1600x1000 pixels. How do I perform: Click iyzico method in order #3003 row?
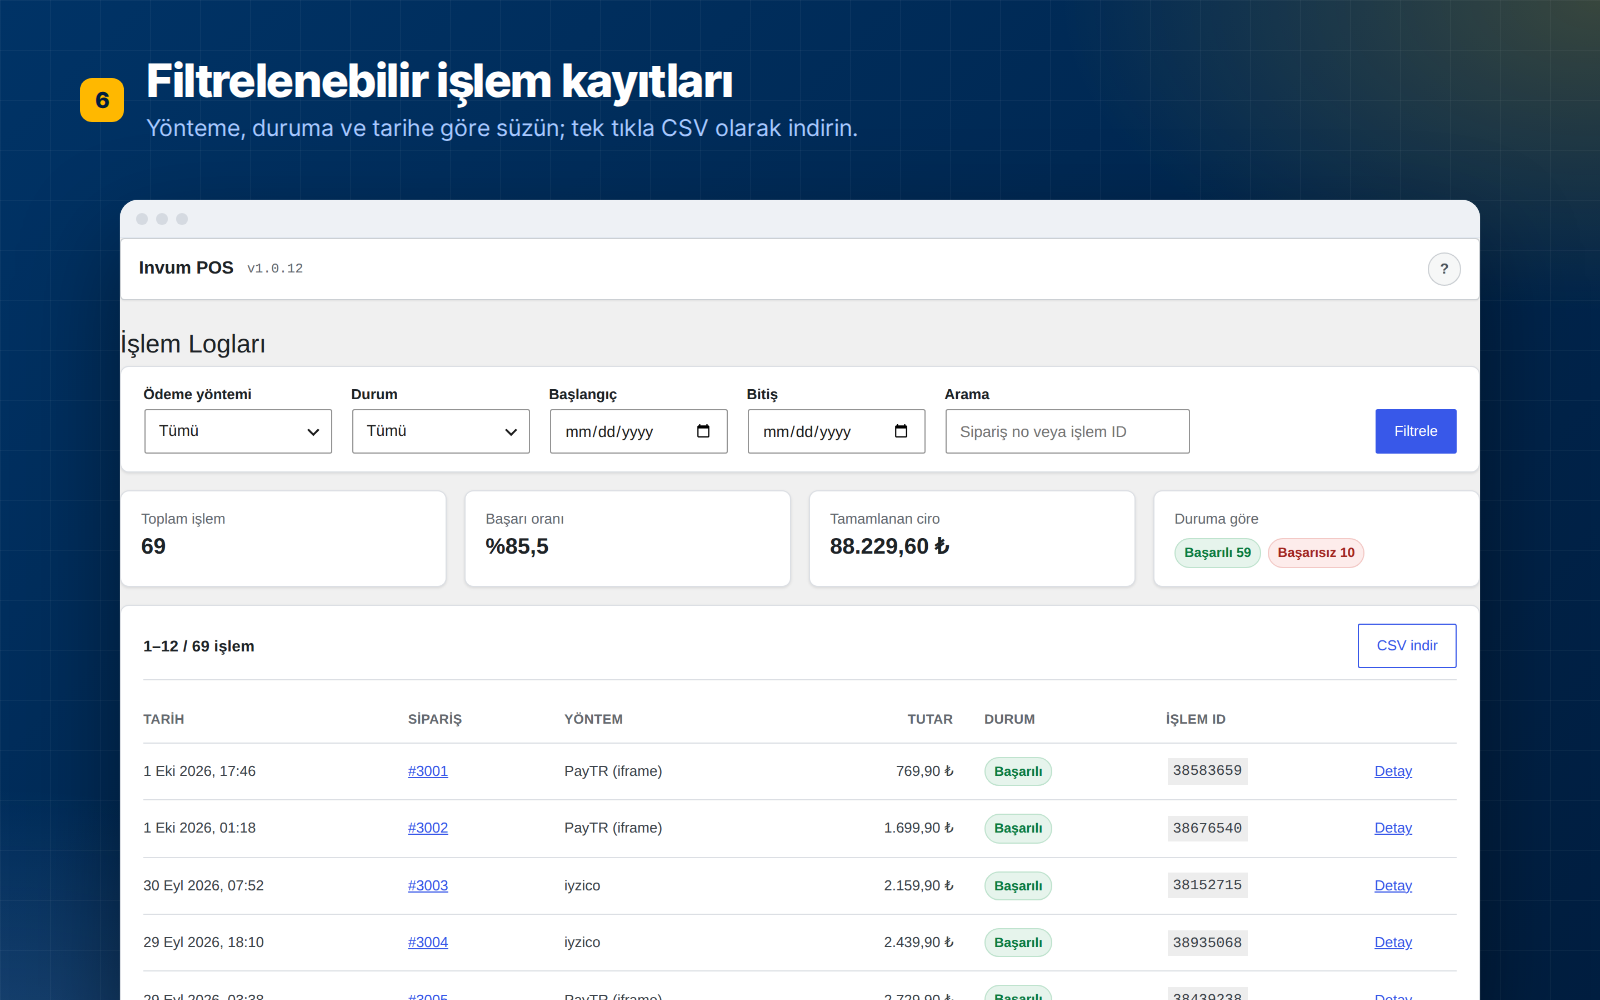[x=582, y=886]
